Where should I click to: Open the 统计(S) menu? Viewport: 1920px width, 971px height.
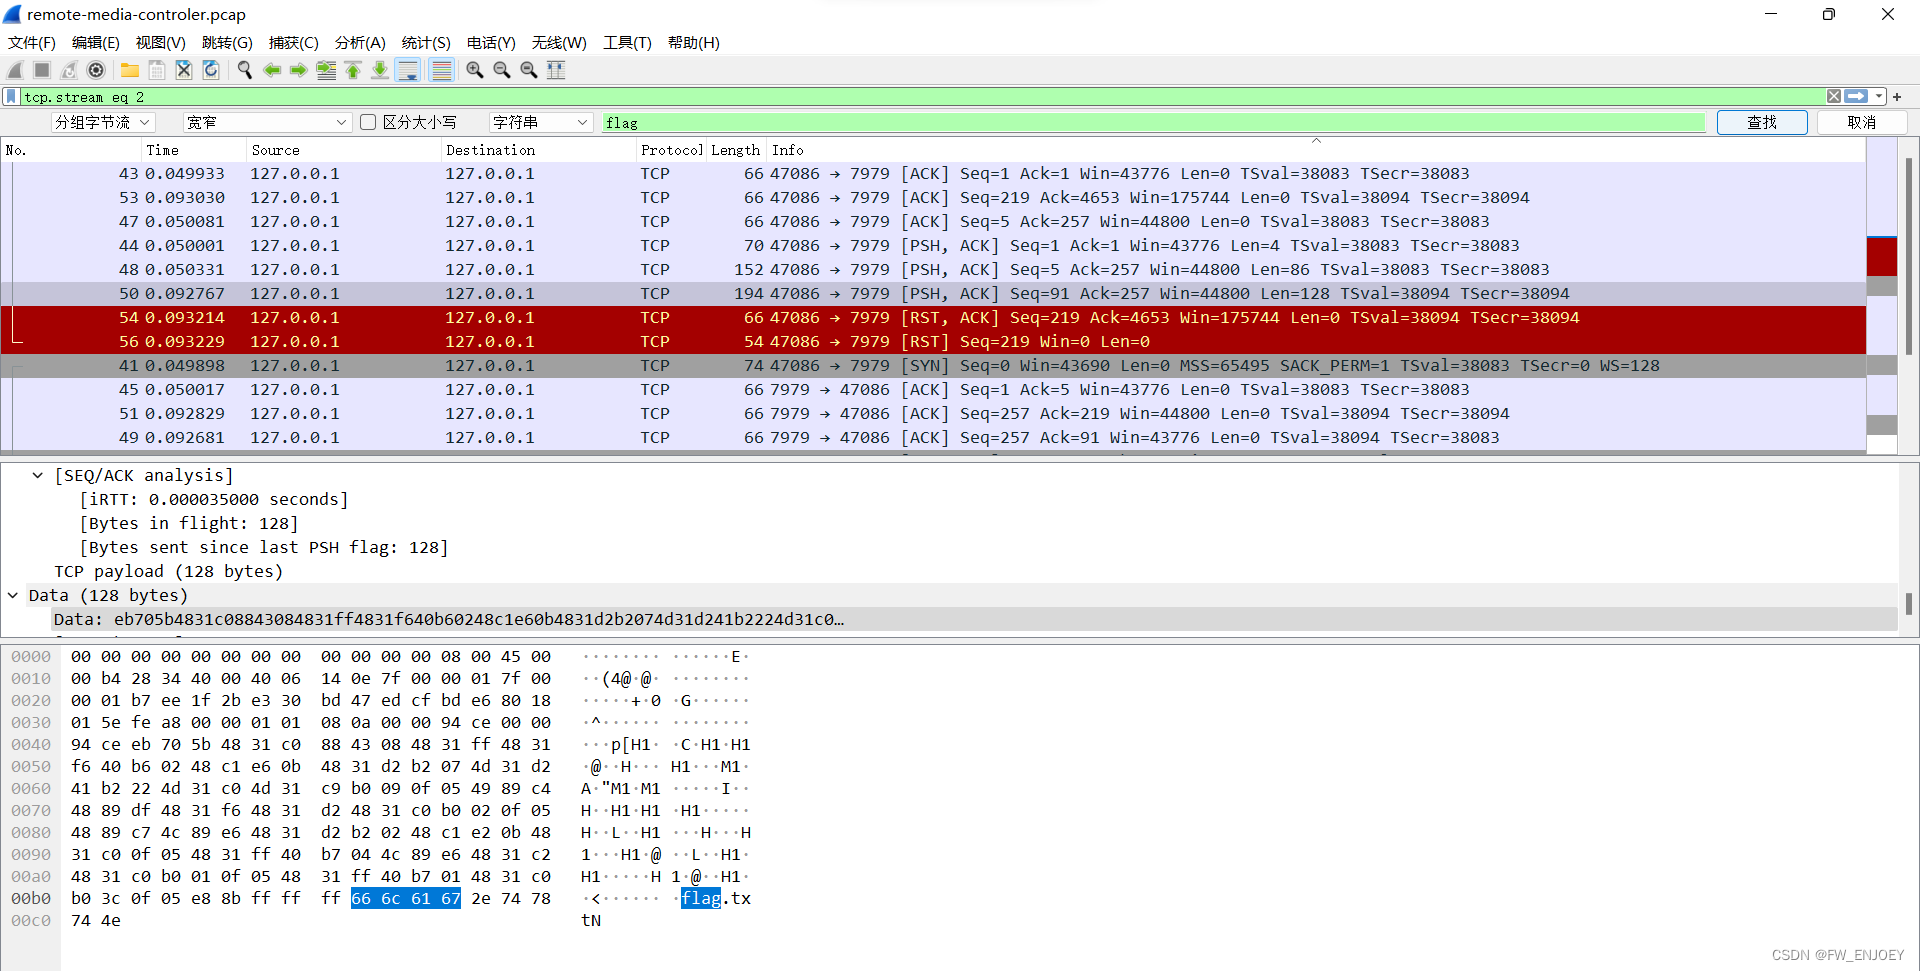pos(426,43)
